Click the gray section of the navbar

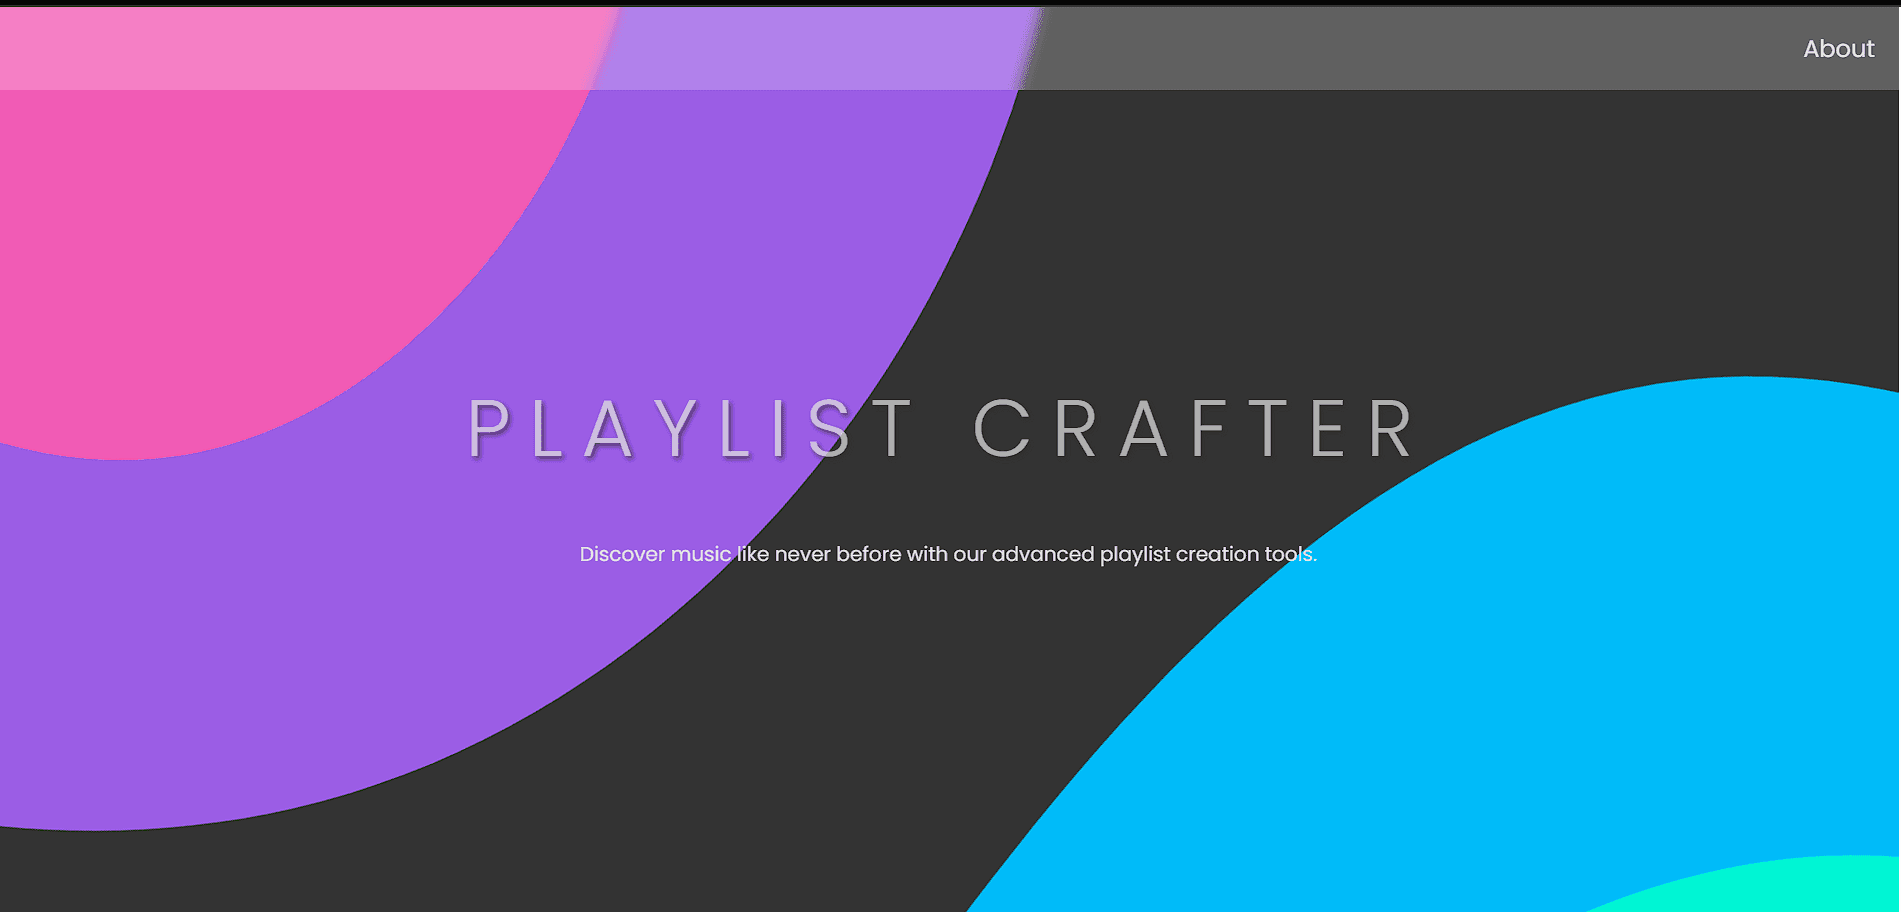coord(1400,48)
